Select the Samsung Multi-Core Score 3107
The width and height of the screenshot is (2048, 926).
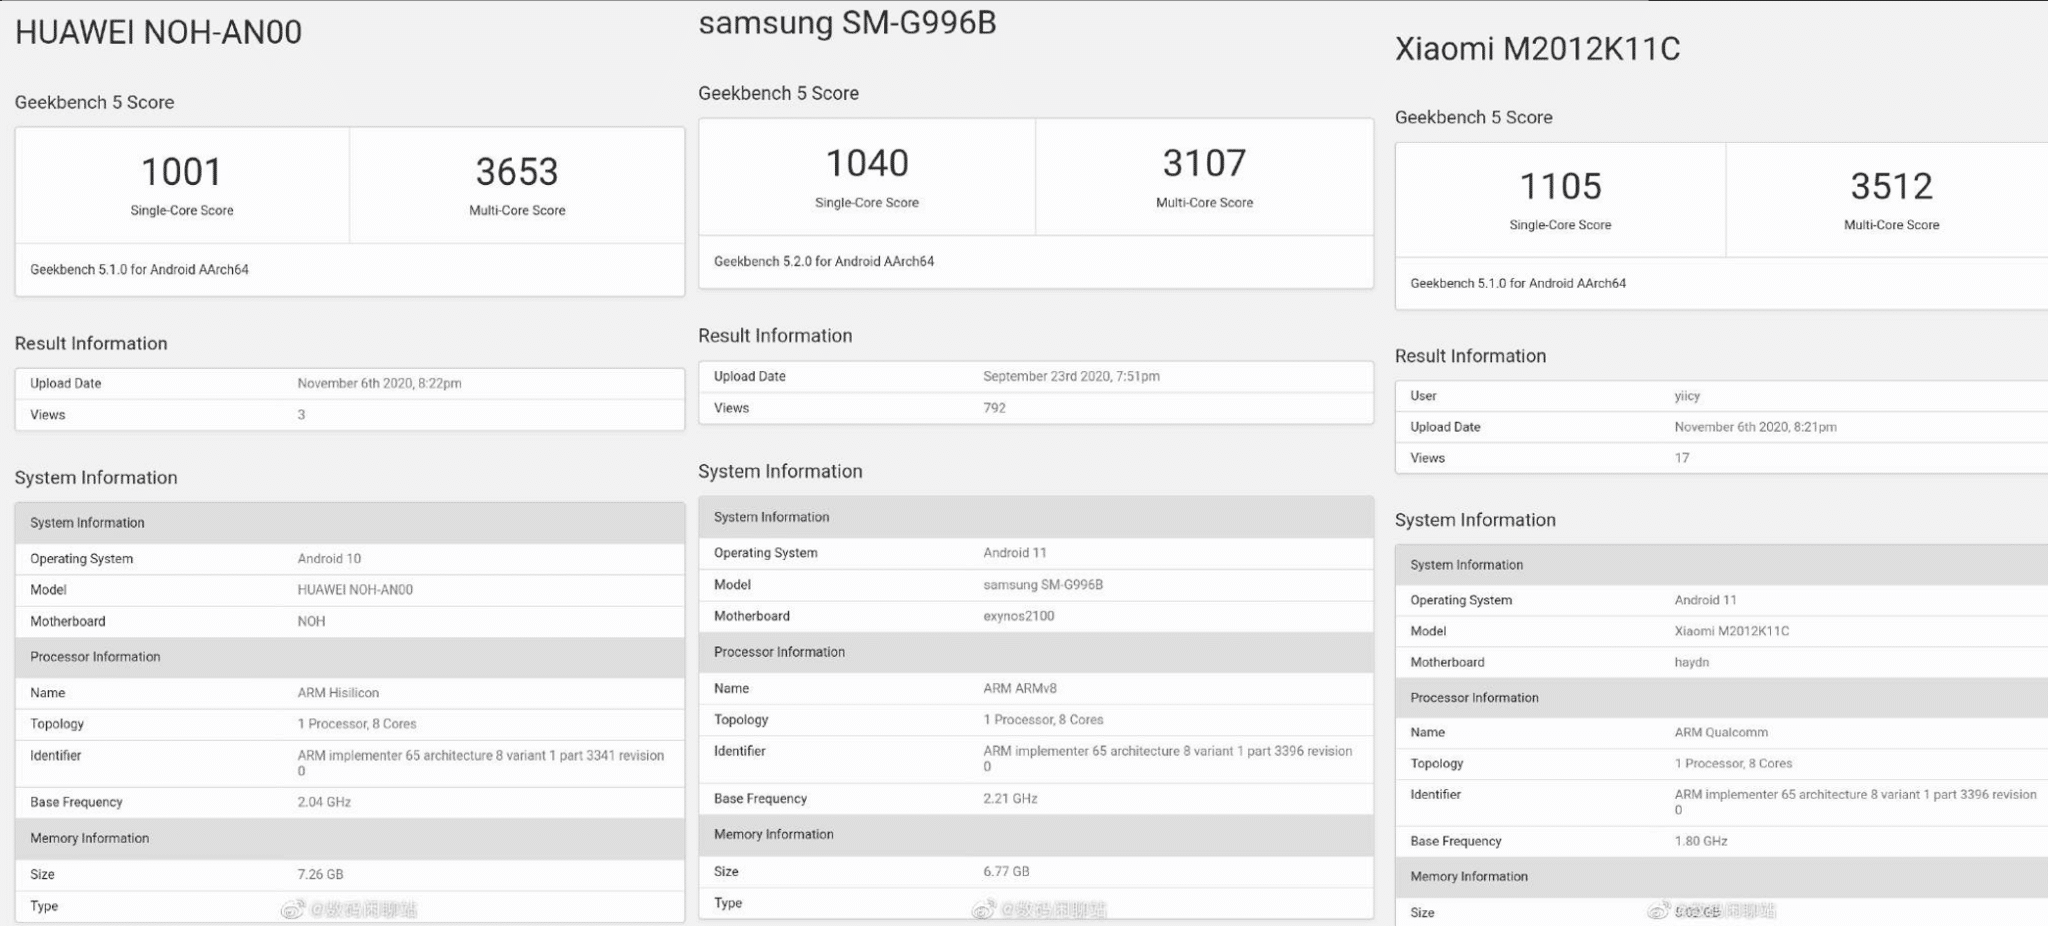(1203, 163)
